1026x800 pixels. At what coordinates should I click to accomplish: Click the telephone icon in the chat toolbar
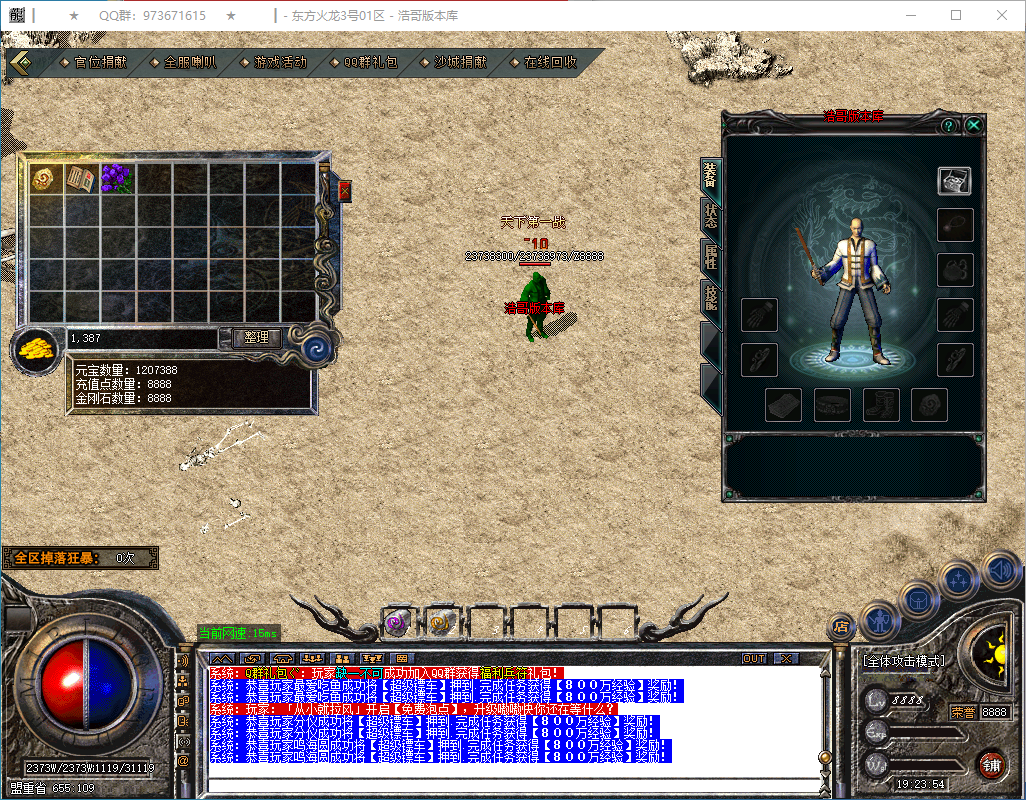283,659
